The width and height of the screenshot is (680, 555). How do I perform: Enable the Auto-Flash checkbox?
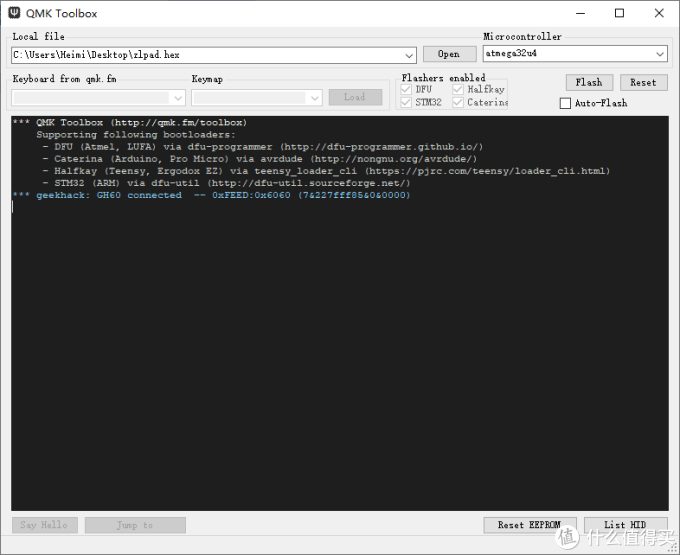566,103
